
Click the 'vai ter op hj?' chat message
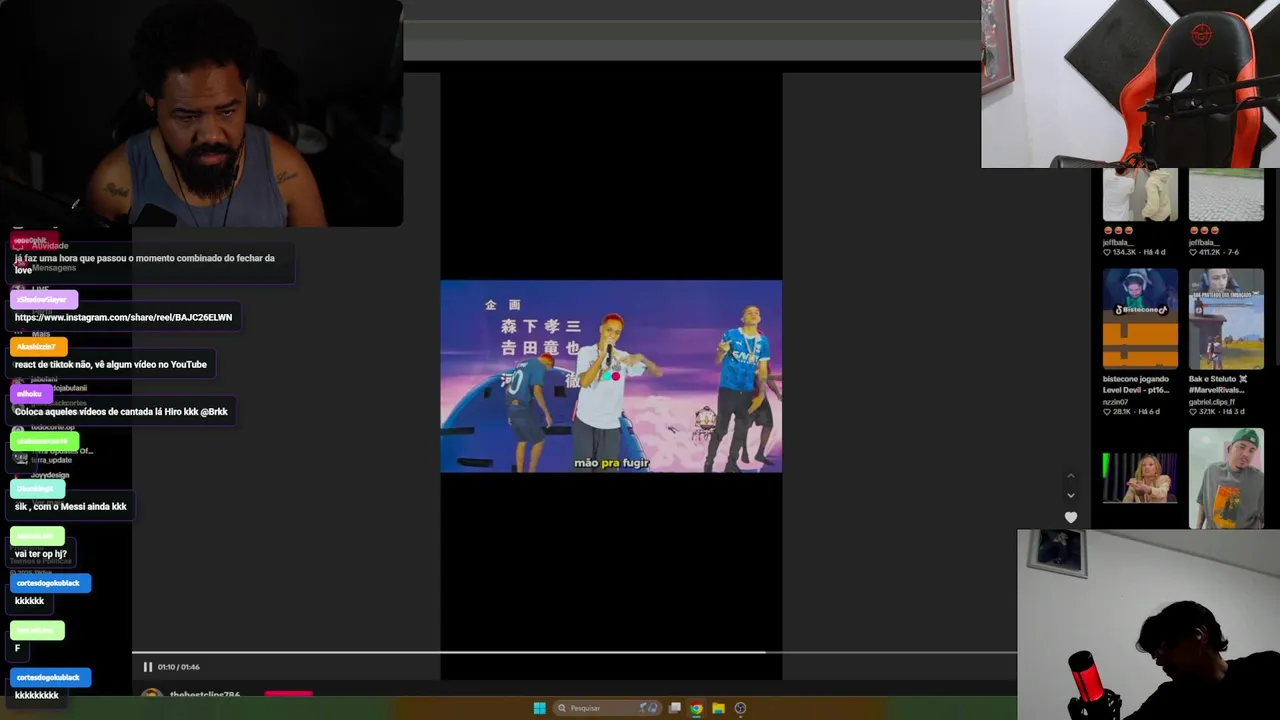click(x=41, y=553)
